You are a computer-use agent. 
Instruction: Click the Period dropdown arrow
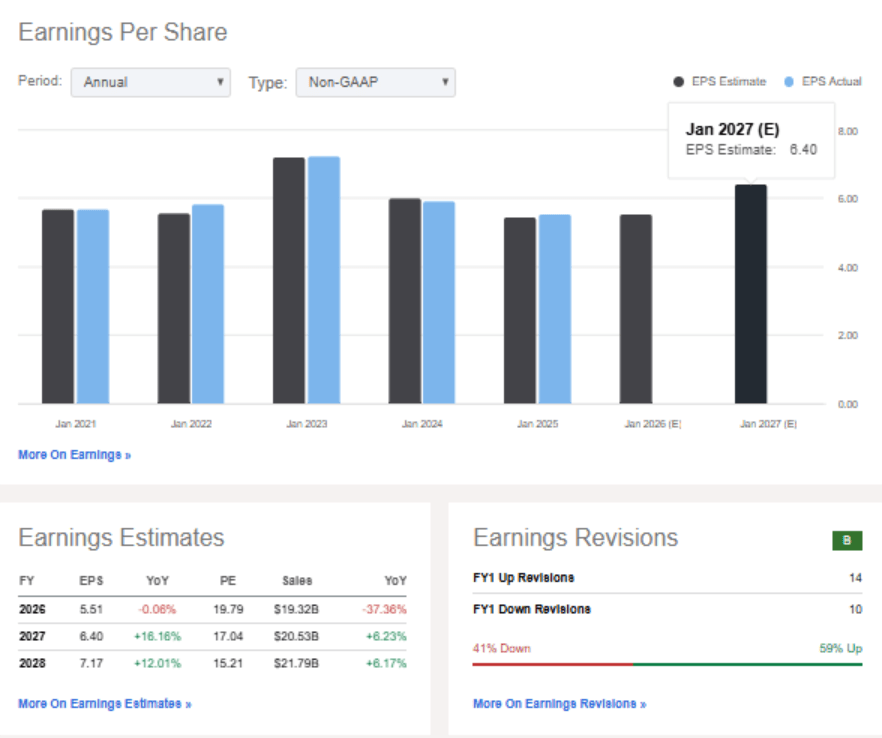click(x=222, y=83)
